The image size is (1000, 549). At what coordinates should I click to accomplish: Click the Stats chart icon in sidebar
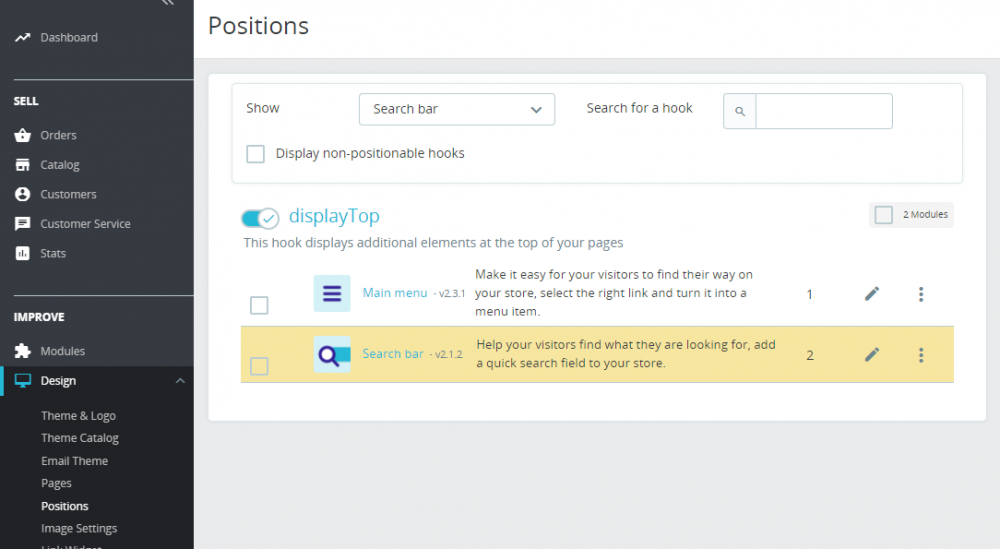pyautogui.click(x=22, y=253)
